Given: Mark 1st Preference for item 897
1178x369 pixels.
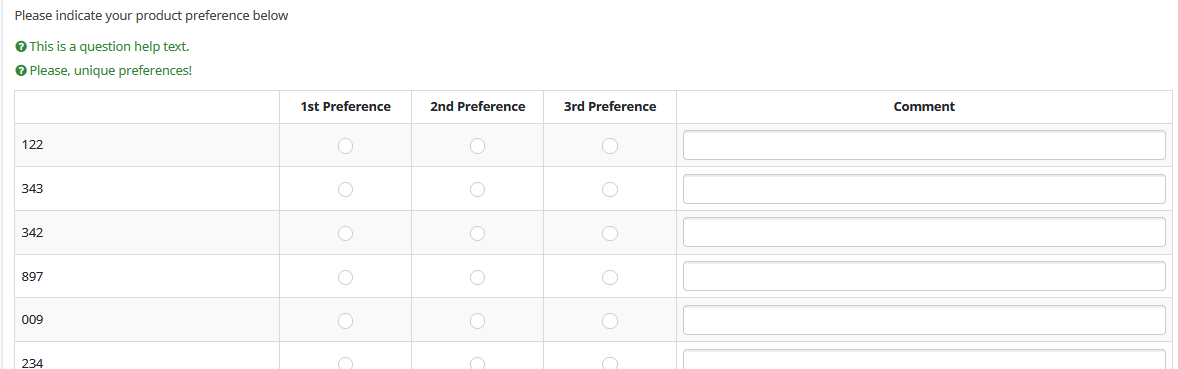Looking at the screenshot, I should (345, 277).
